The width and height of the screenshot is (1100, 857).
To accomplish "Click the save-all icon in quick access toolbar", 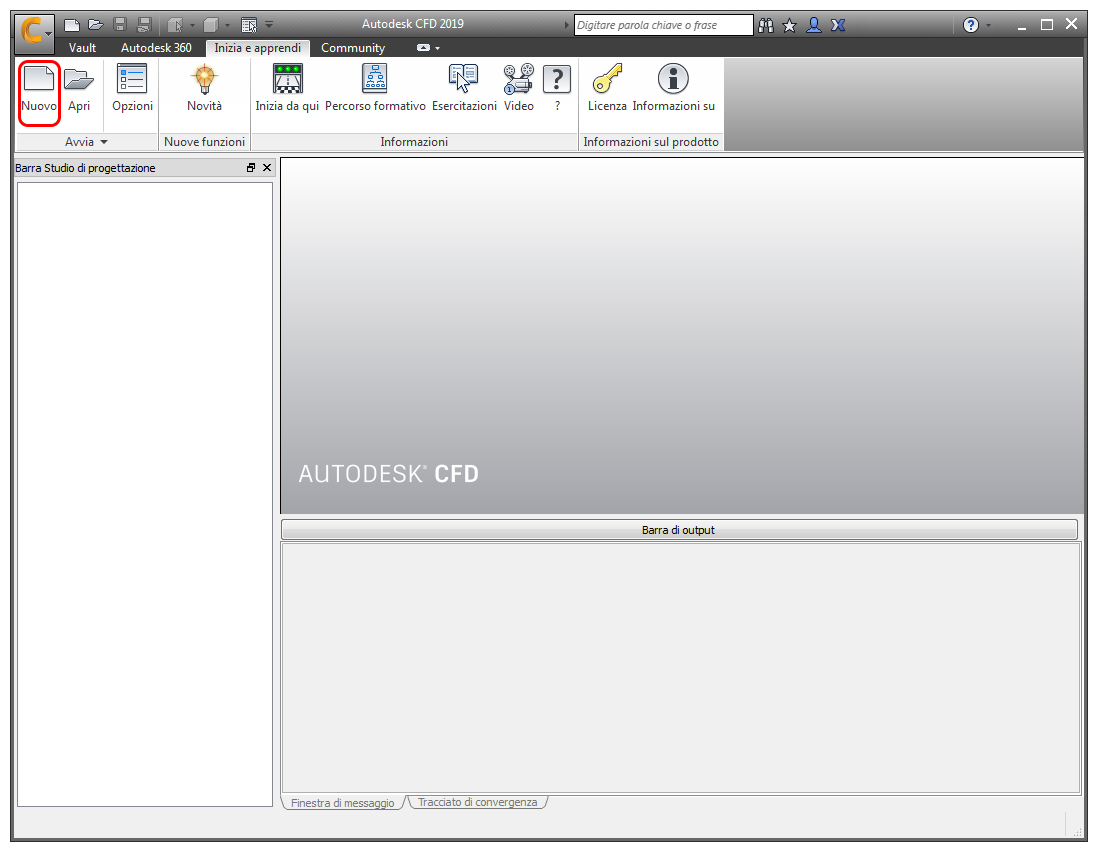I will pyautogui.click(x=144, y=25).
